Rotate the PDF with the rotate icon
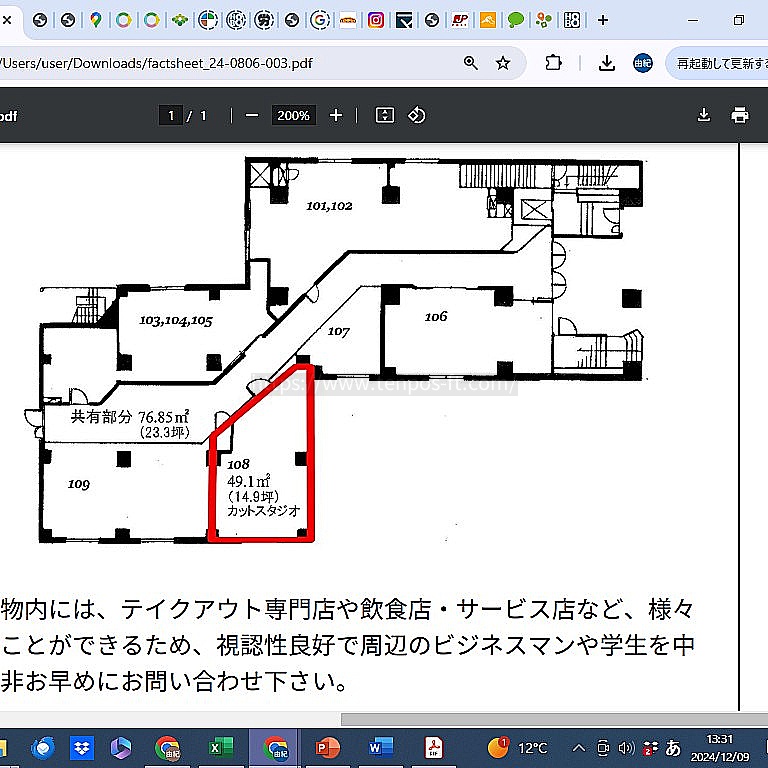Image resolution: width=768 pixels, height=768 pixels. point(417,116)
